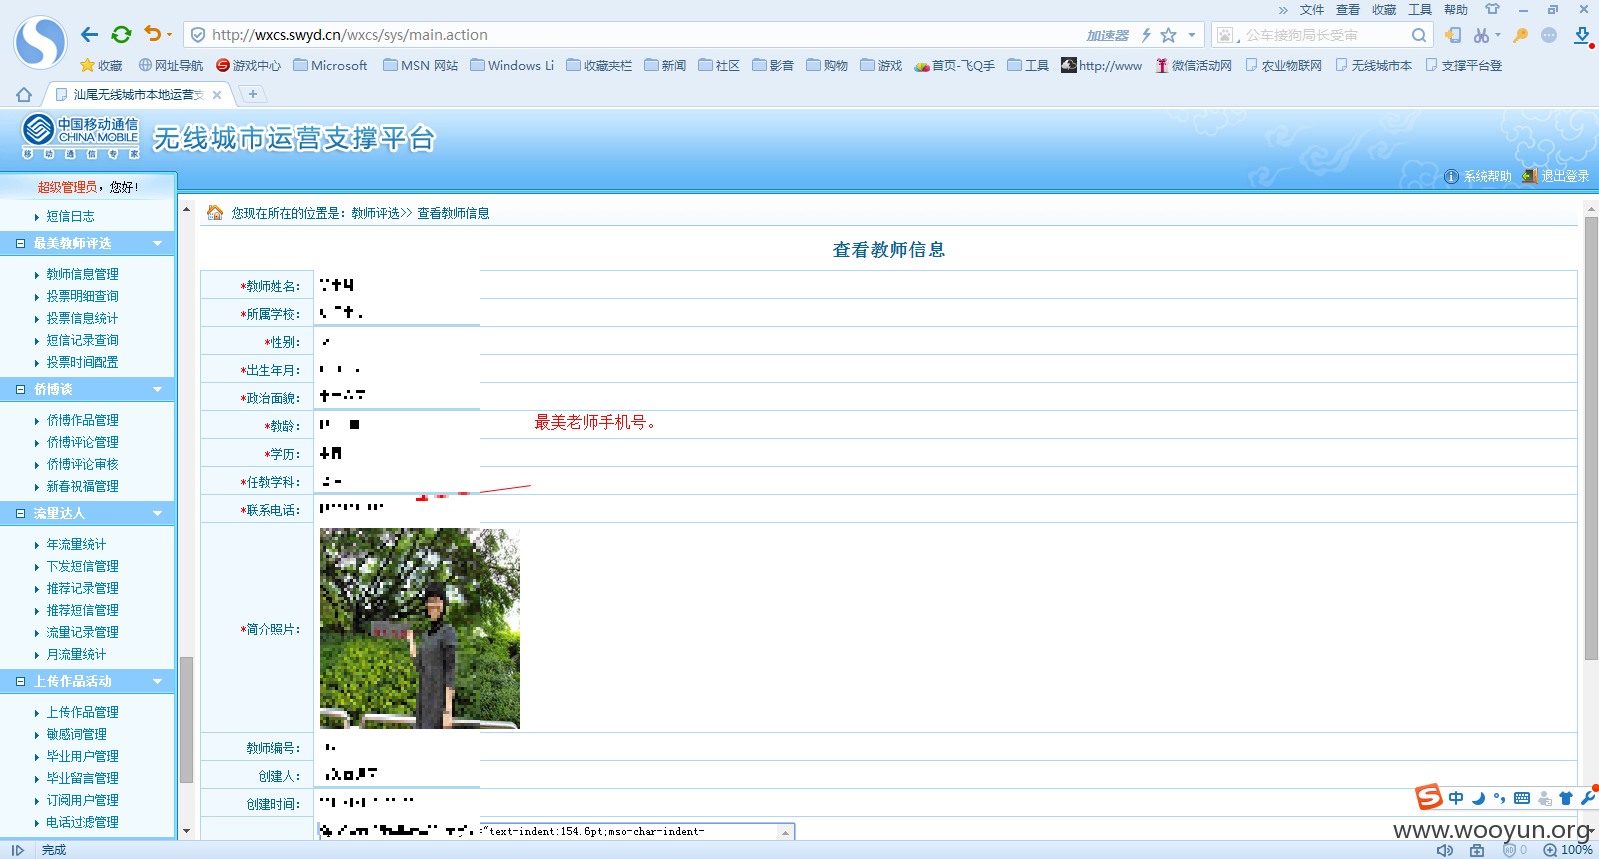Viewport: 1599px width, 859px height.
Task: Reload the page with green refresh icon
Action: (121, 35)
